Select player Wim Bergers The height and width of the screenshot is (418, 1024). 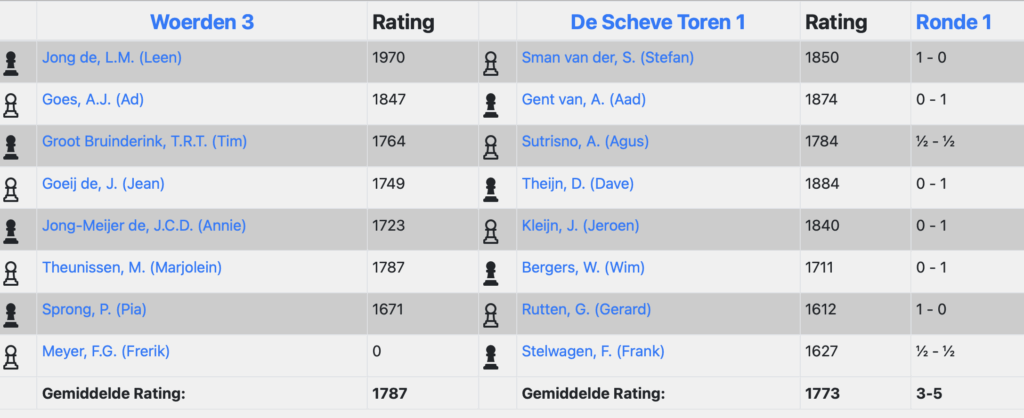(x=579, y=267)
